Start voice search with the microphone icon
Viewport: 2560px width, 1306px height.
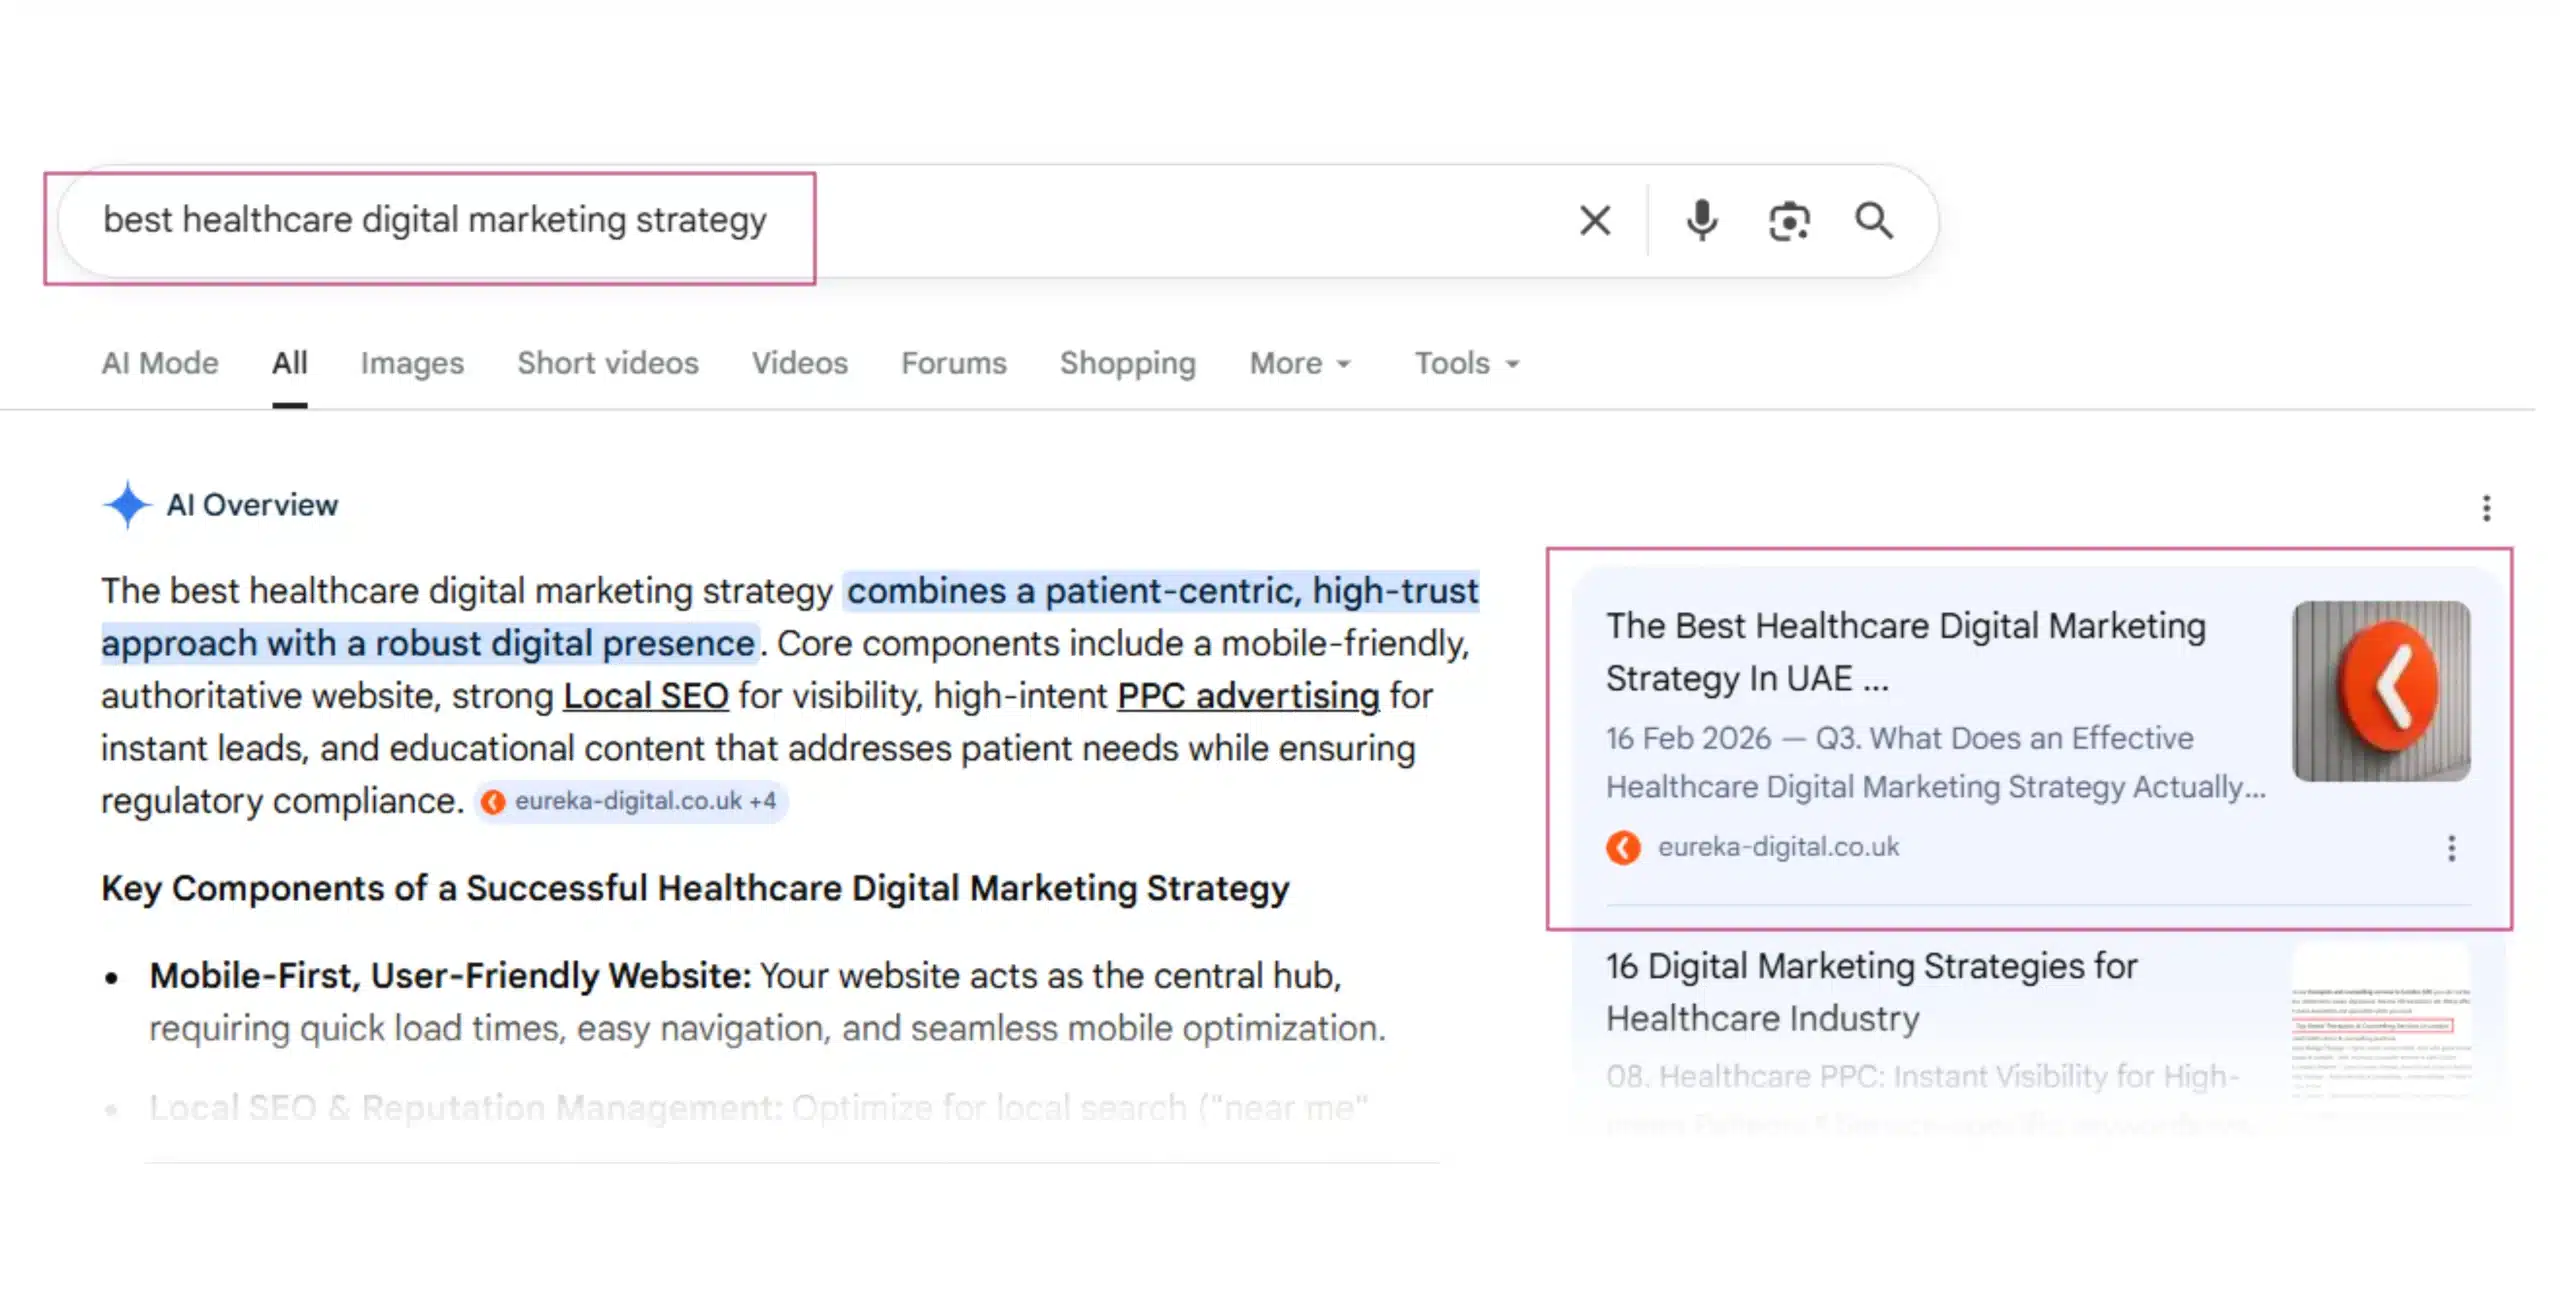[x=1701, y=220]
